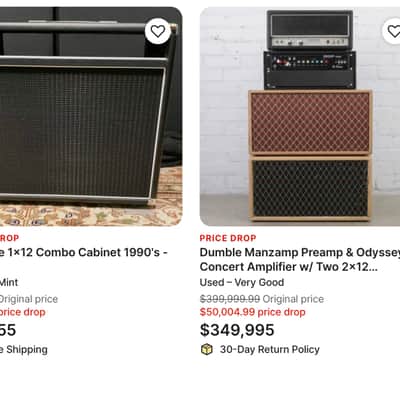Screen dimensions: 400x400
Task: Click the Used – Very Good condition
Action: click(242, 282)
